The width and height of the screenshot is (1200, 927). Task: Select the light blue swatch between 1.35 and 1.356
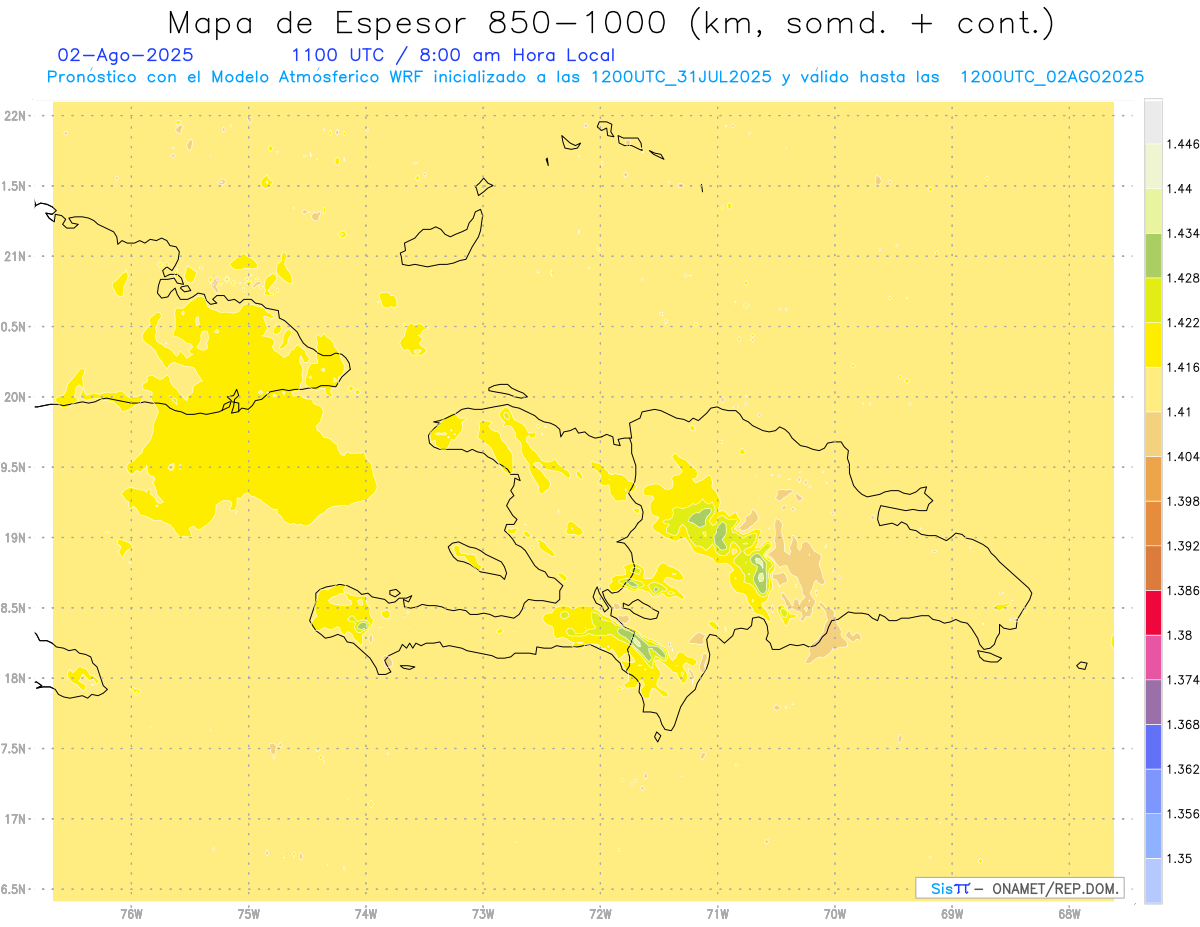1153,836
